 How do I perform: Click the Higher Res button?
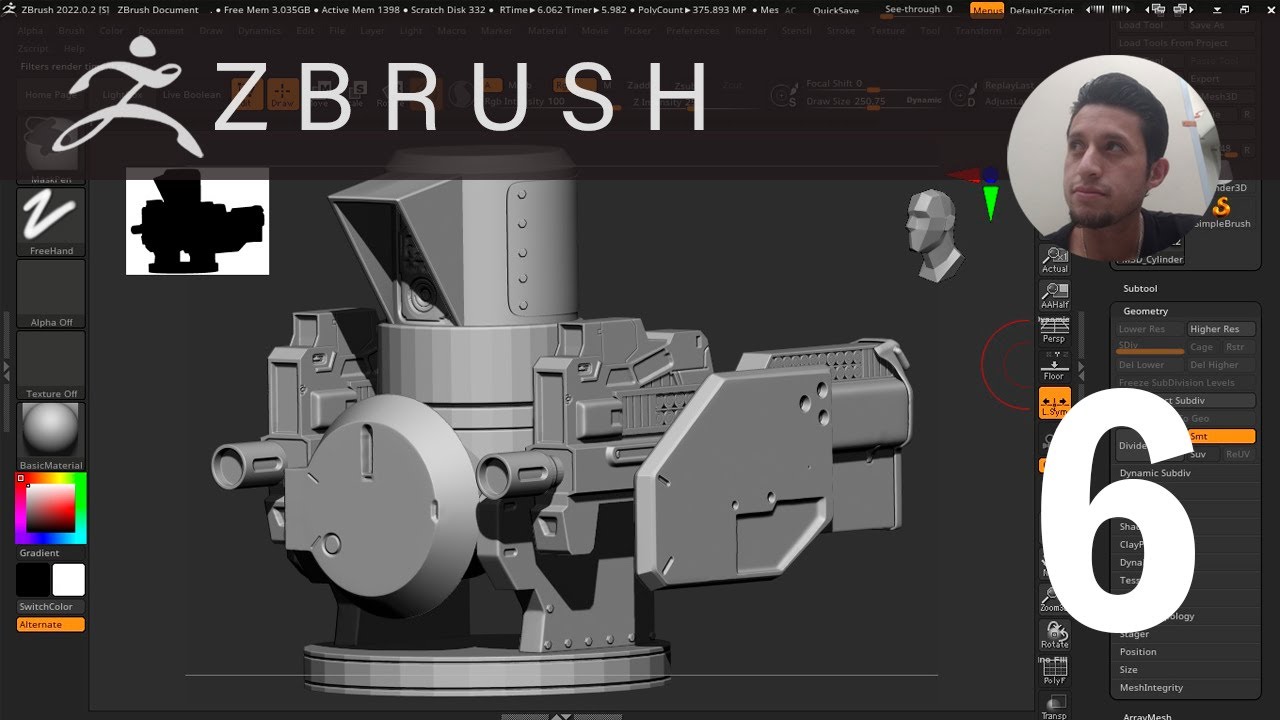(x=1221, y=329)
